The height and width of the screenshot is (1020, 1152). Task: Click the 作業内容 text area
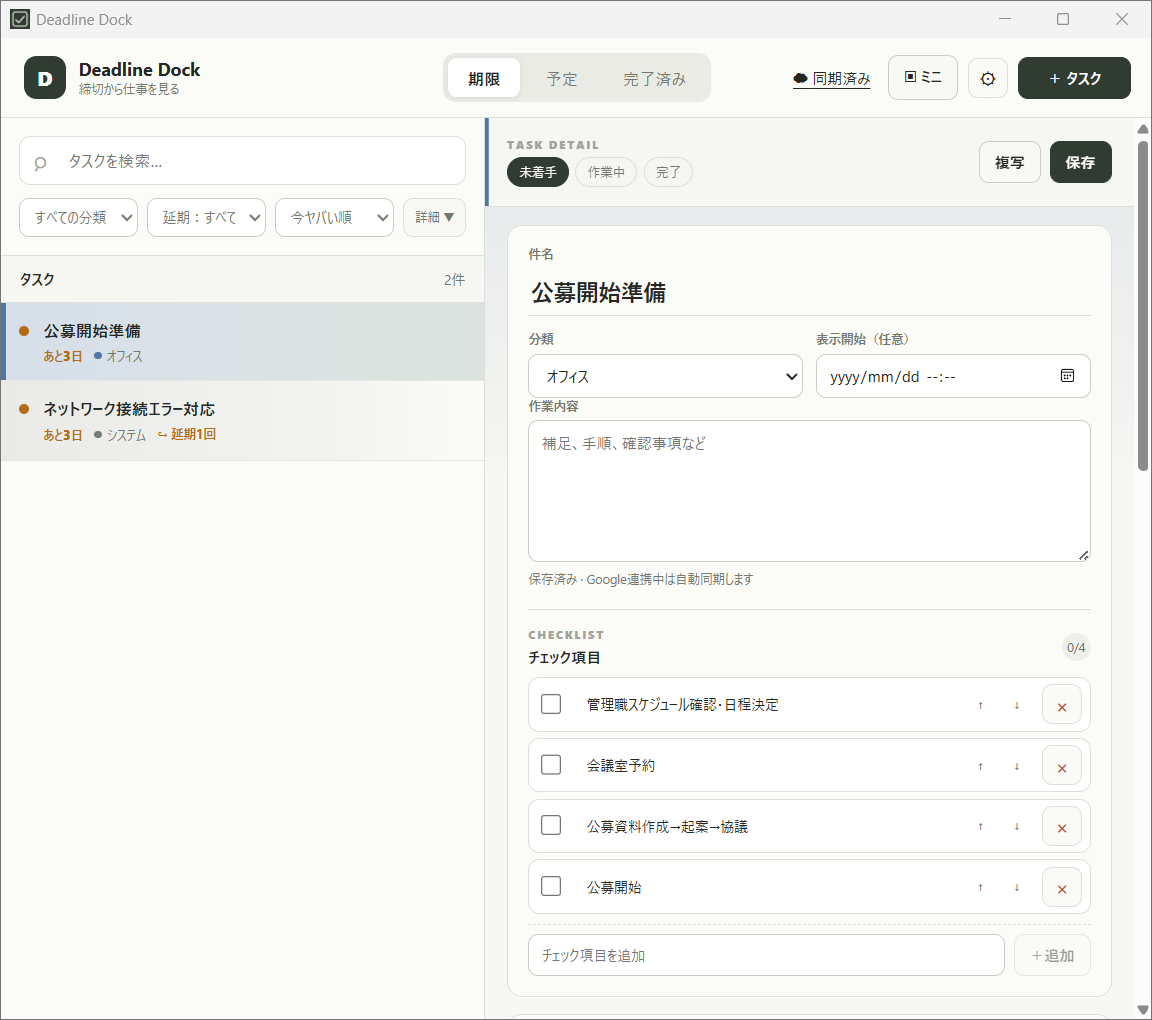[809, 491]
